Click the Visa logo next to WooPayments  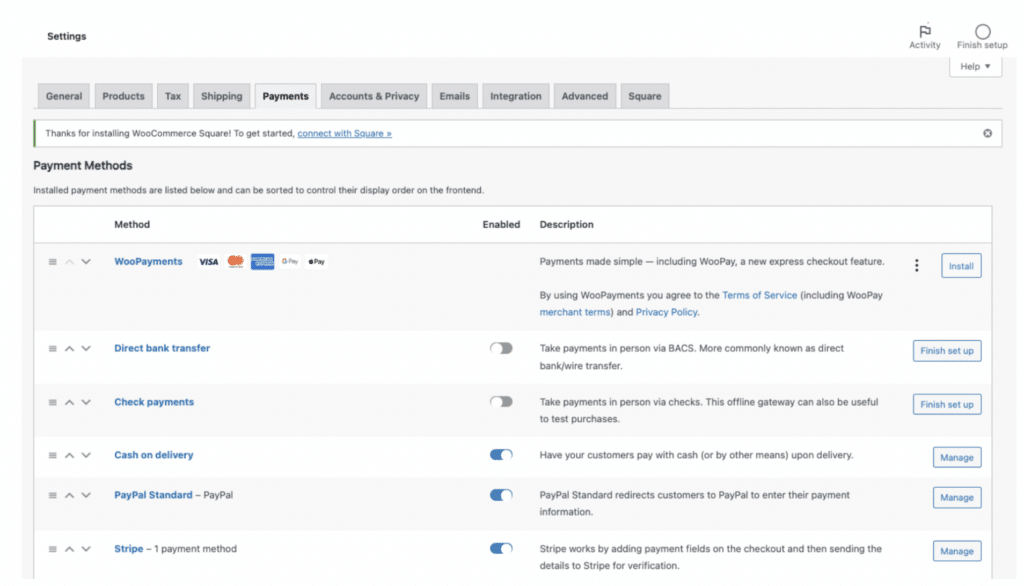coord(208,261)
